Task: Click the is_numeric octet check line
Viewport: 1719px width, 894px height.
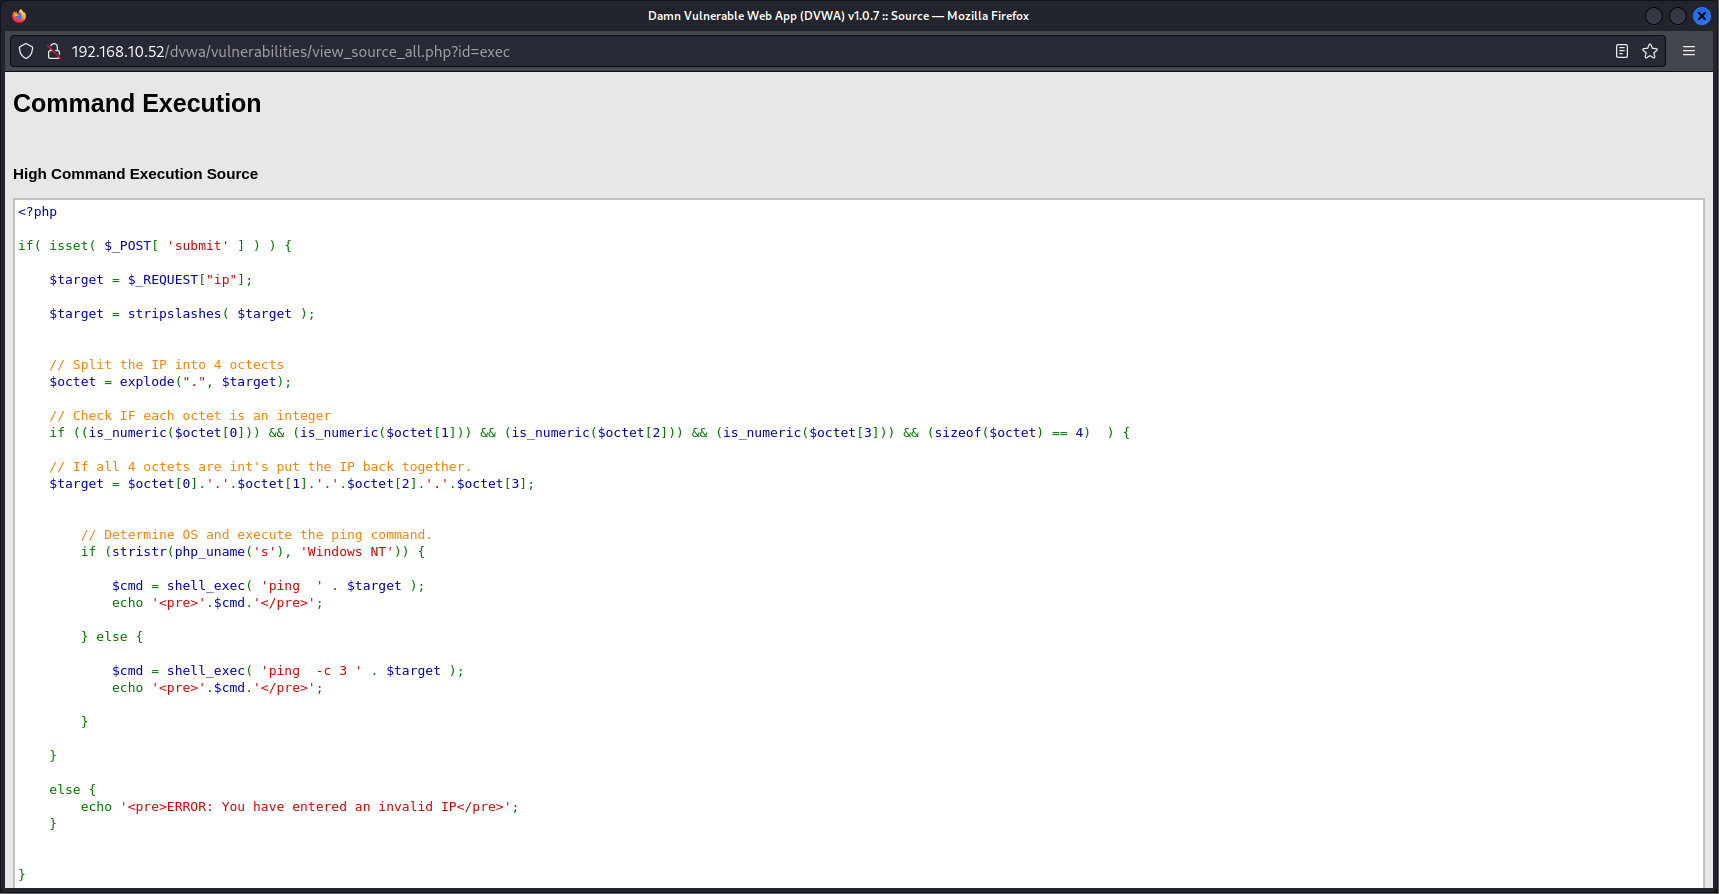Action: 590,433
